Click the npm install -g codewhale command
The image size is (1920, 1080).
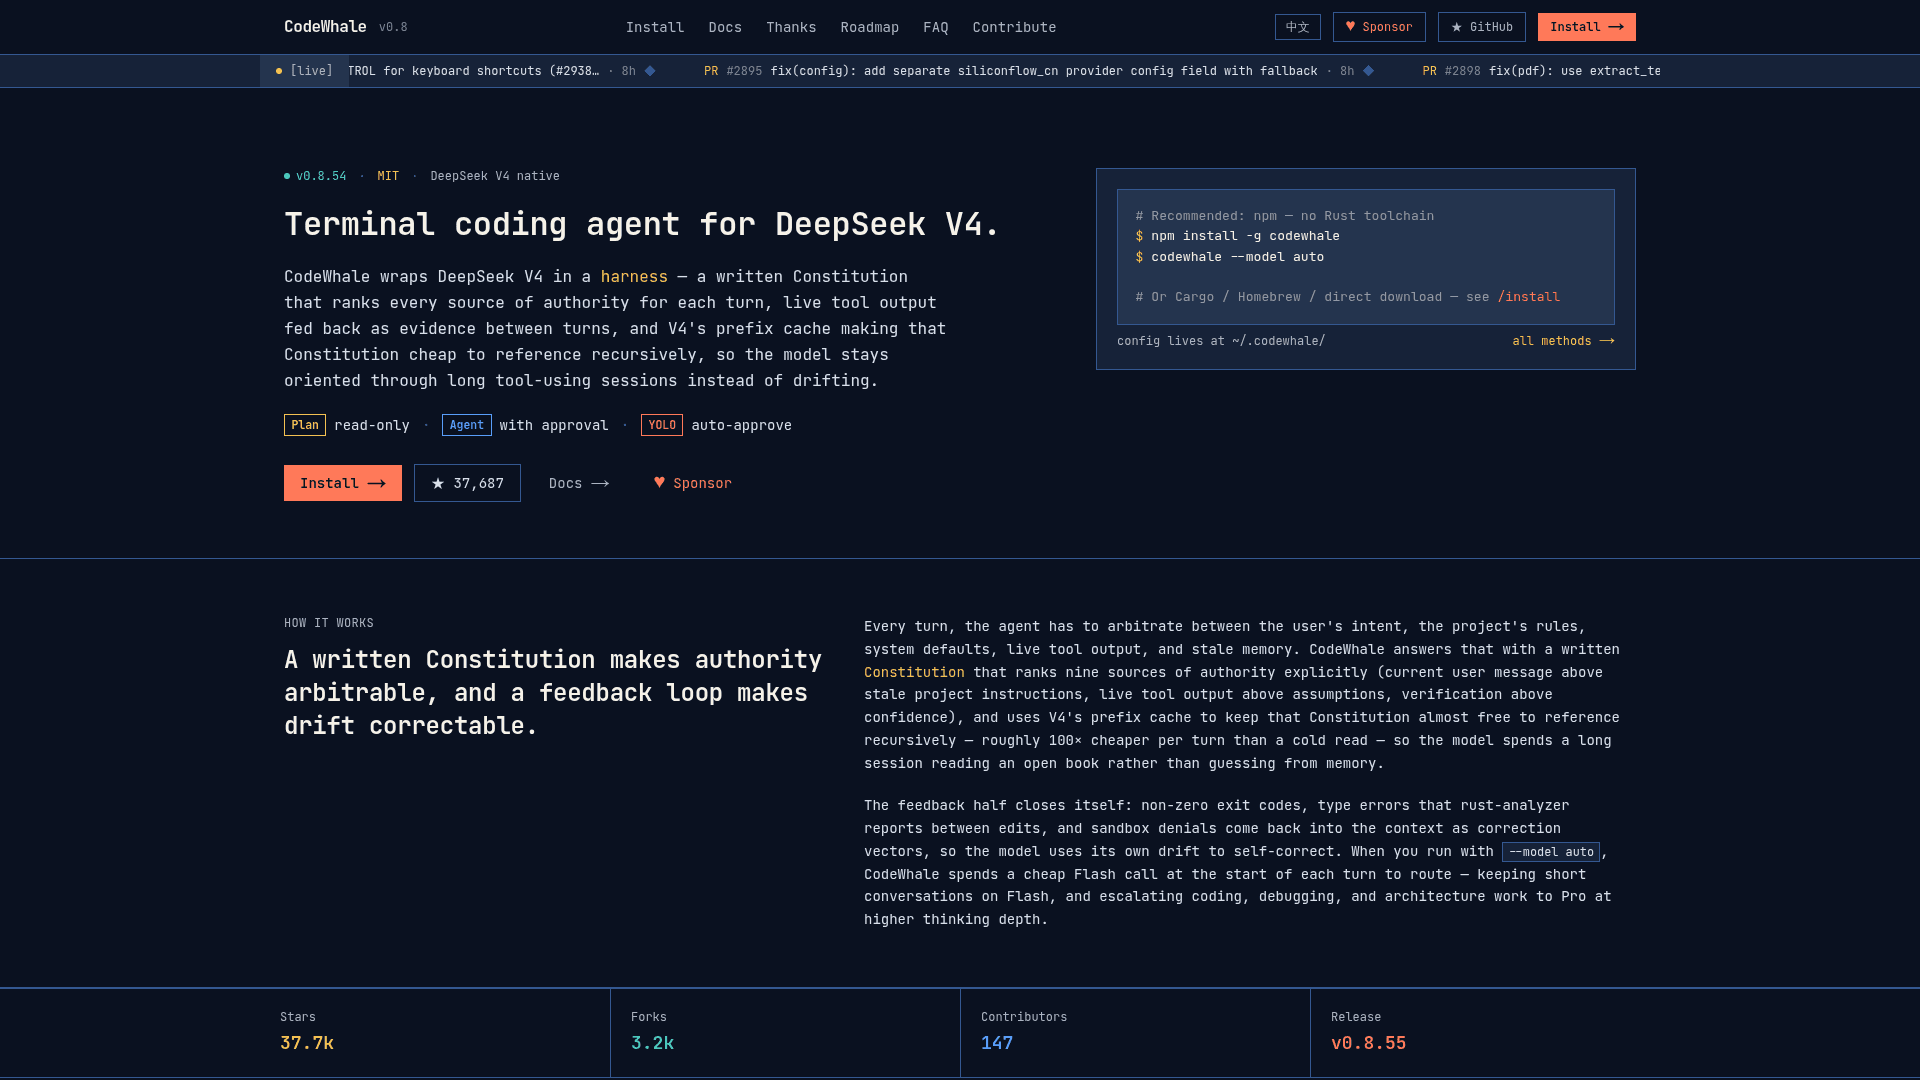tap(1245, 236)
